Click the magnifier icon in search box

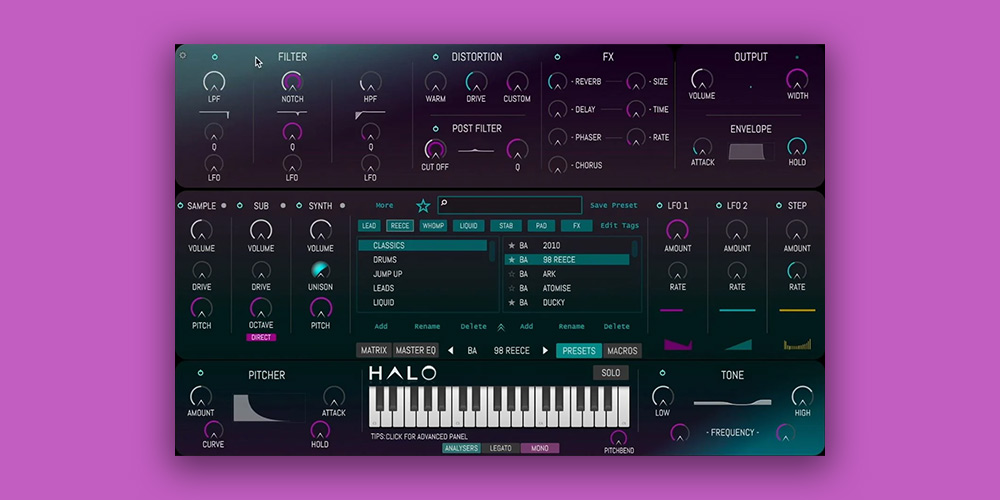pyautogui.click(x=444, y=203)
